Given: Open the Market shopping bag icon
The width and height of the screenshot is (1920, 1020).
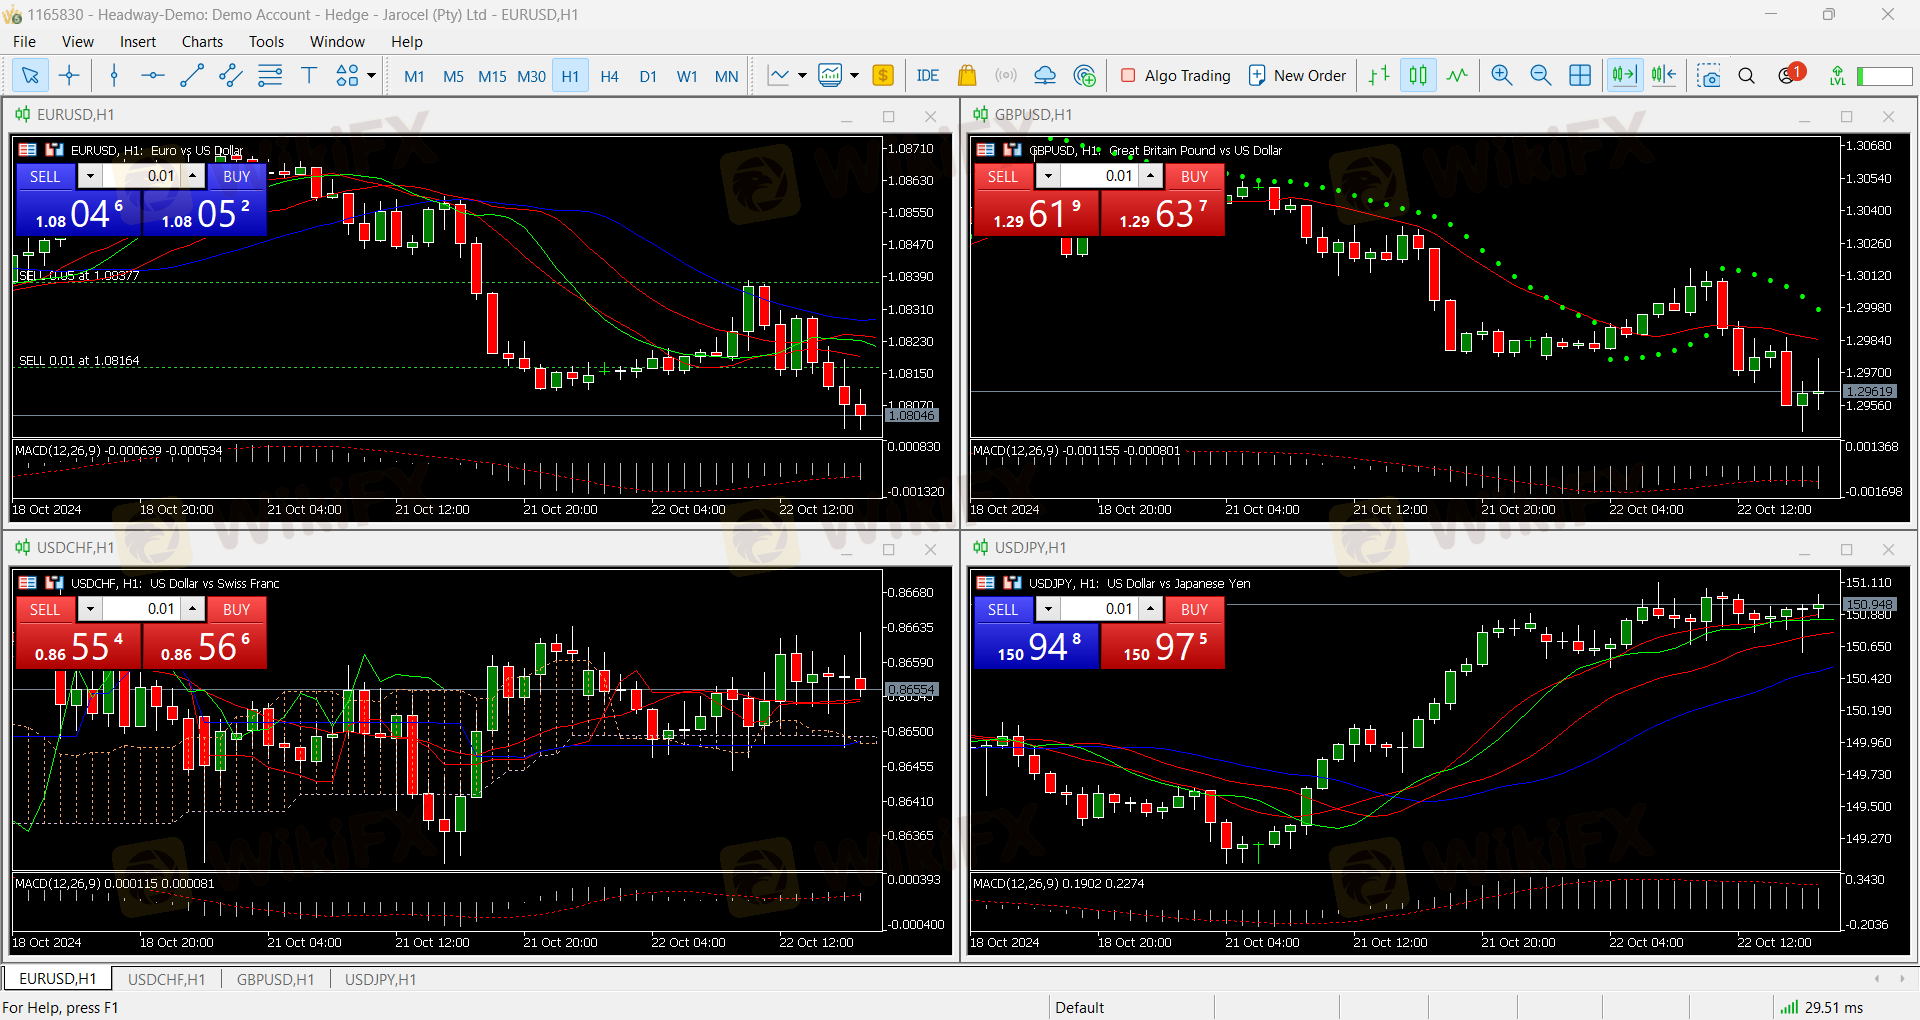Looking at the screenshot, I should click(967, 75).
